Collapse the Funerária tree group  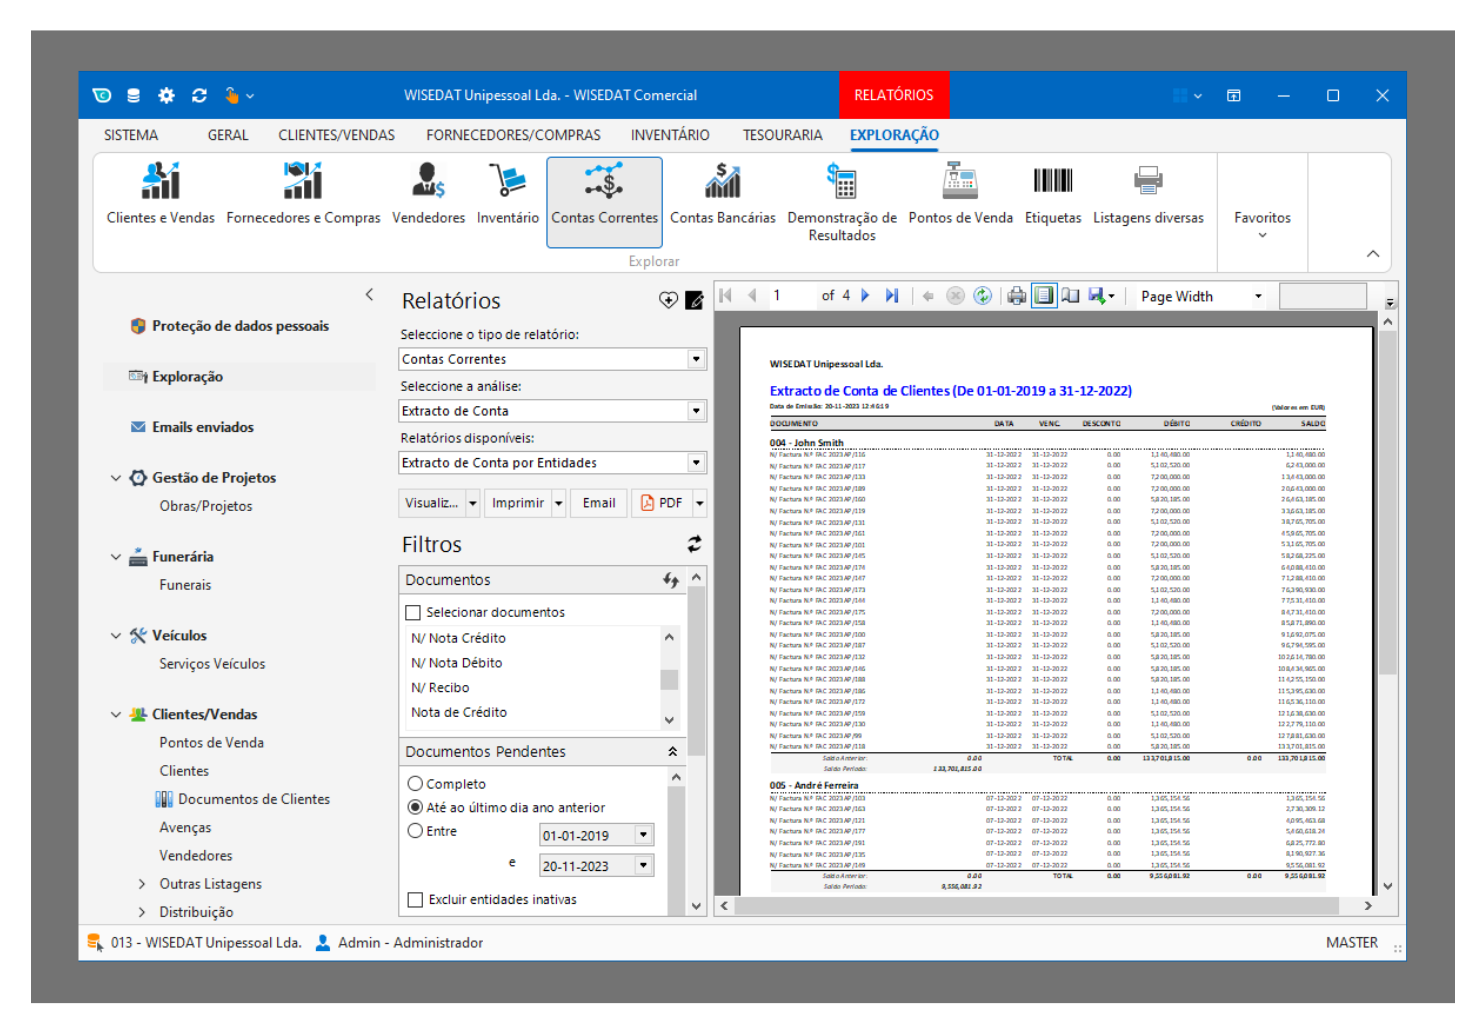[116, 557]
